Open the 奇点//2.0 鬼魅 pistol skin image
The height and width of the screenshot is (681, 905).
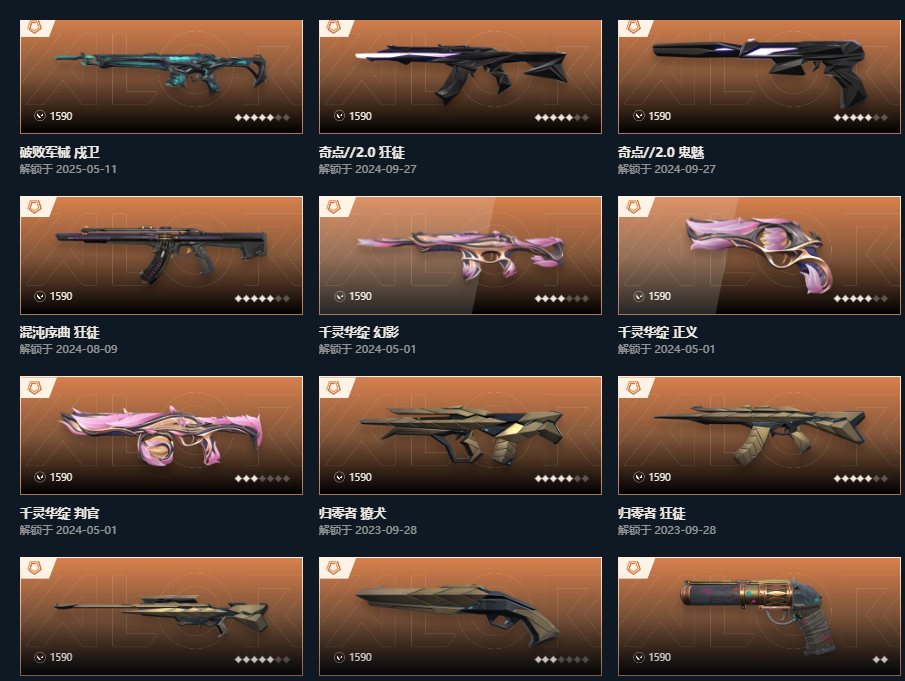click(x=759, y=77)
